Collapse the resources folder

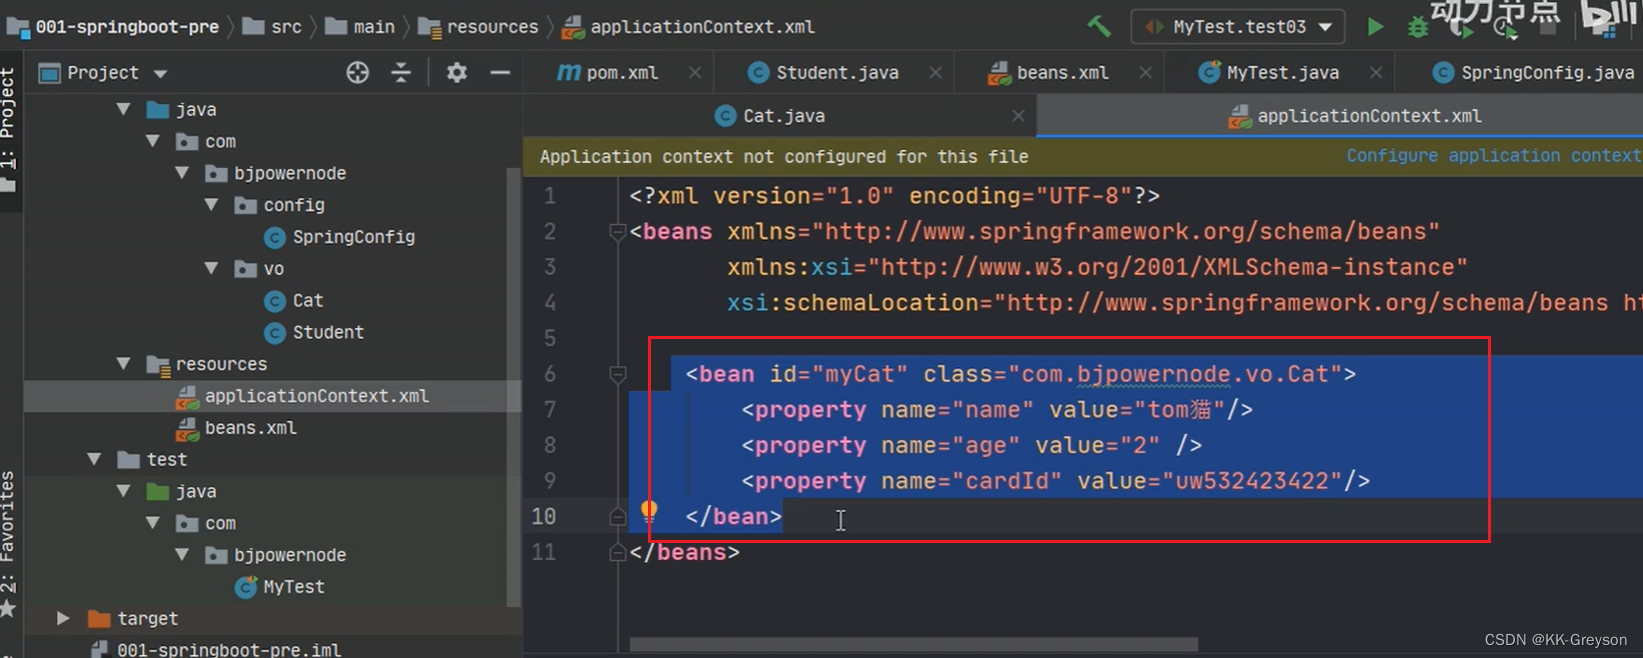point(124,364)
